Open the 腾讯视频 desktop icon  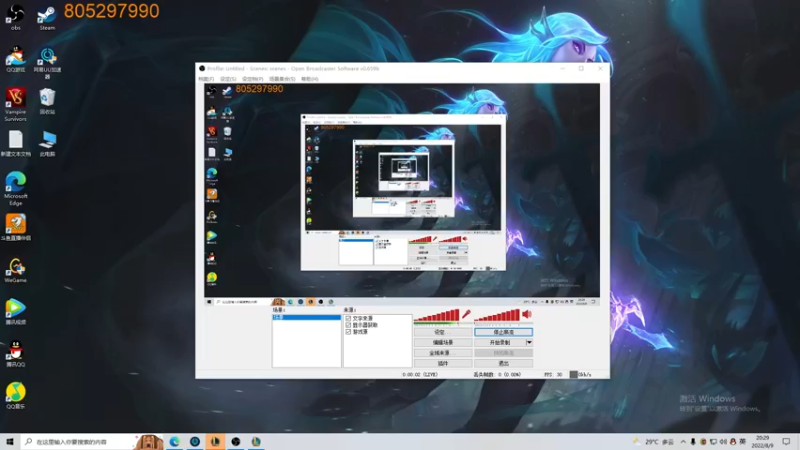[x=16, y=312]
